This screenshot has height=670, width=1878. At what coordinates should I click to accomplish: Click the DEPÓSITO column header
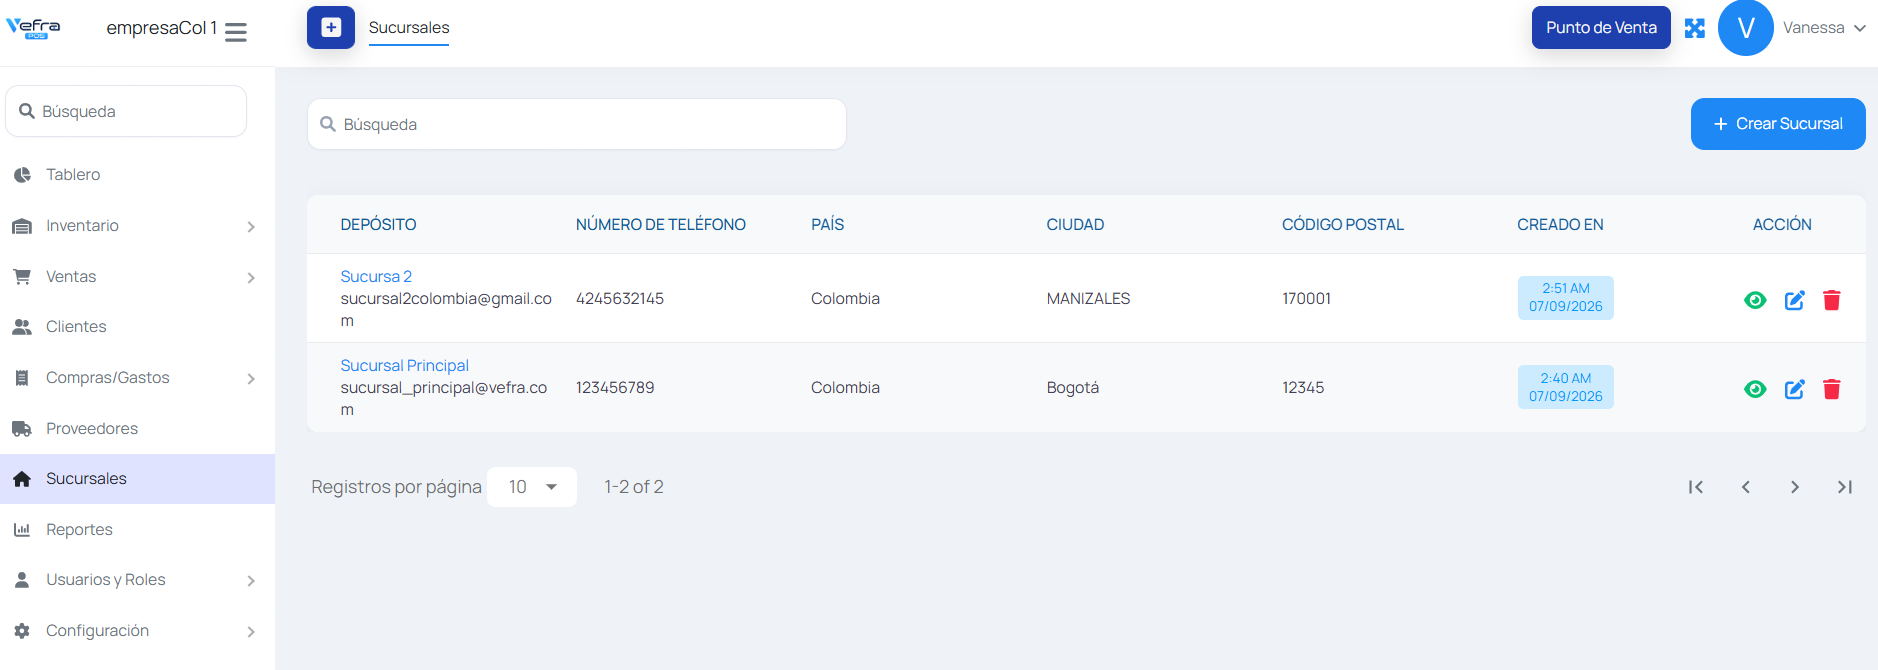(378, 225)
